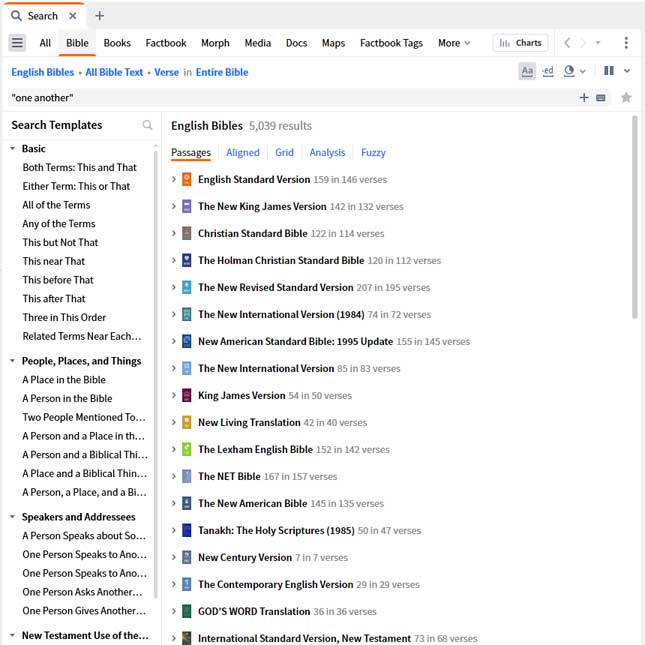Open the Fuzzy results view

(373, 153)
